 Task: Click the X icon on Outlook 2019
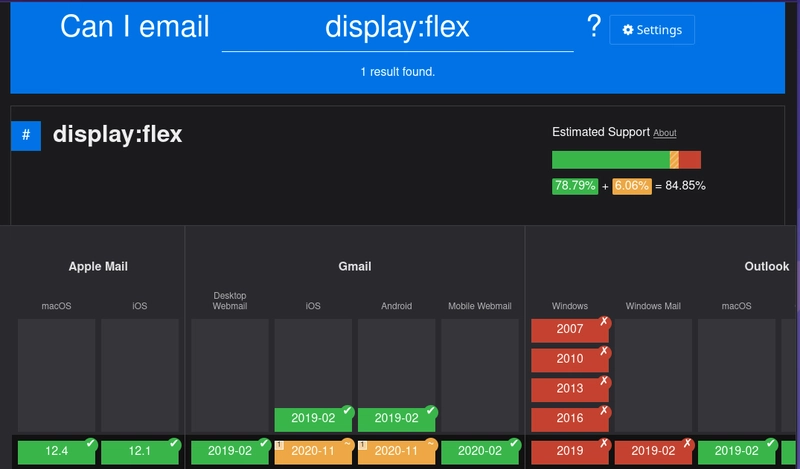[x=604, y=443]
